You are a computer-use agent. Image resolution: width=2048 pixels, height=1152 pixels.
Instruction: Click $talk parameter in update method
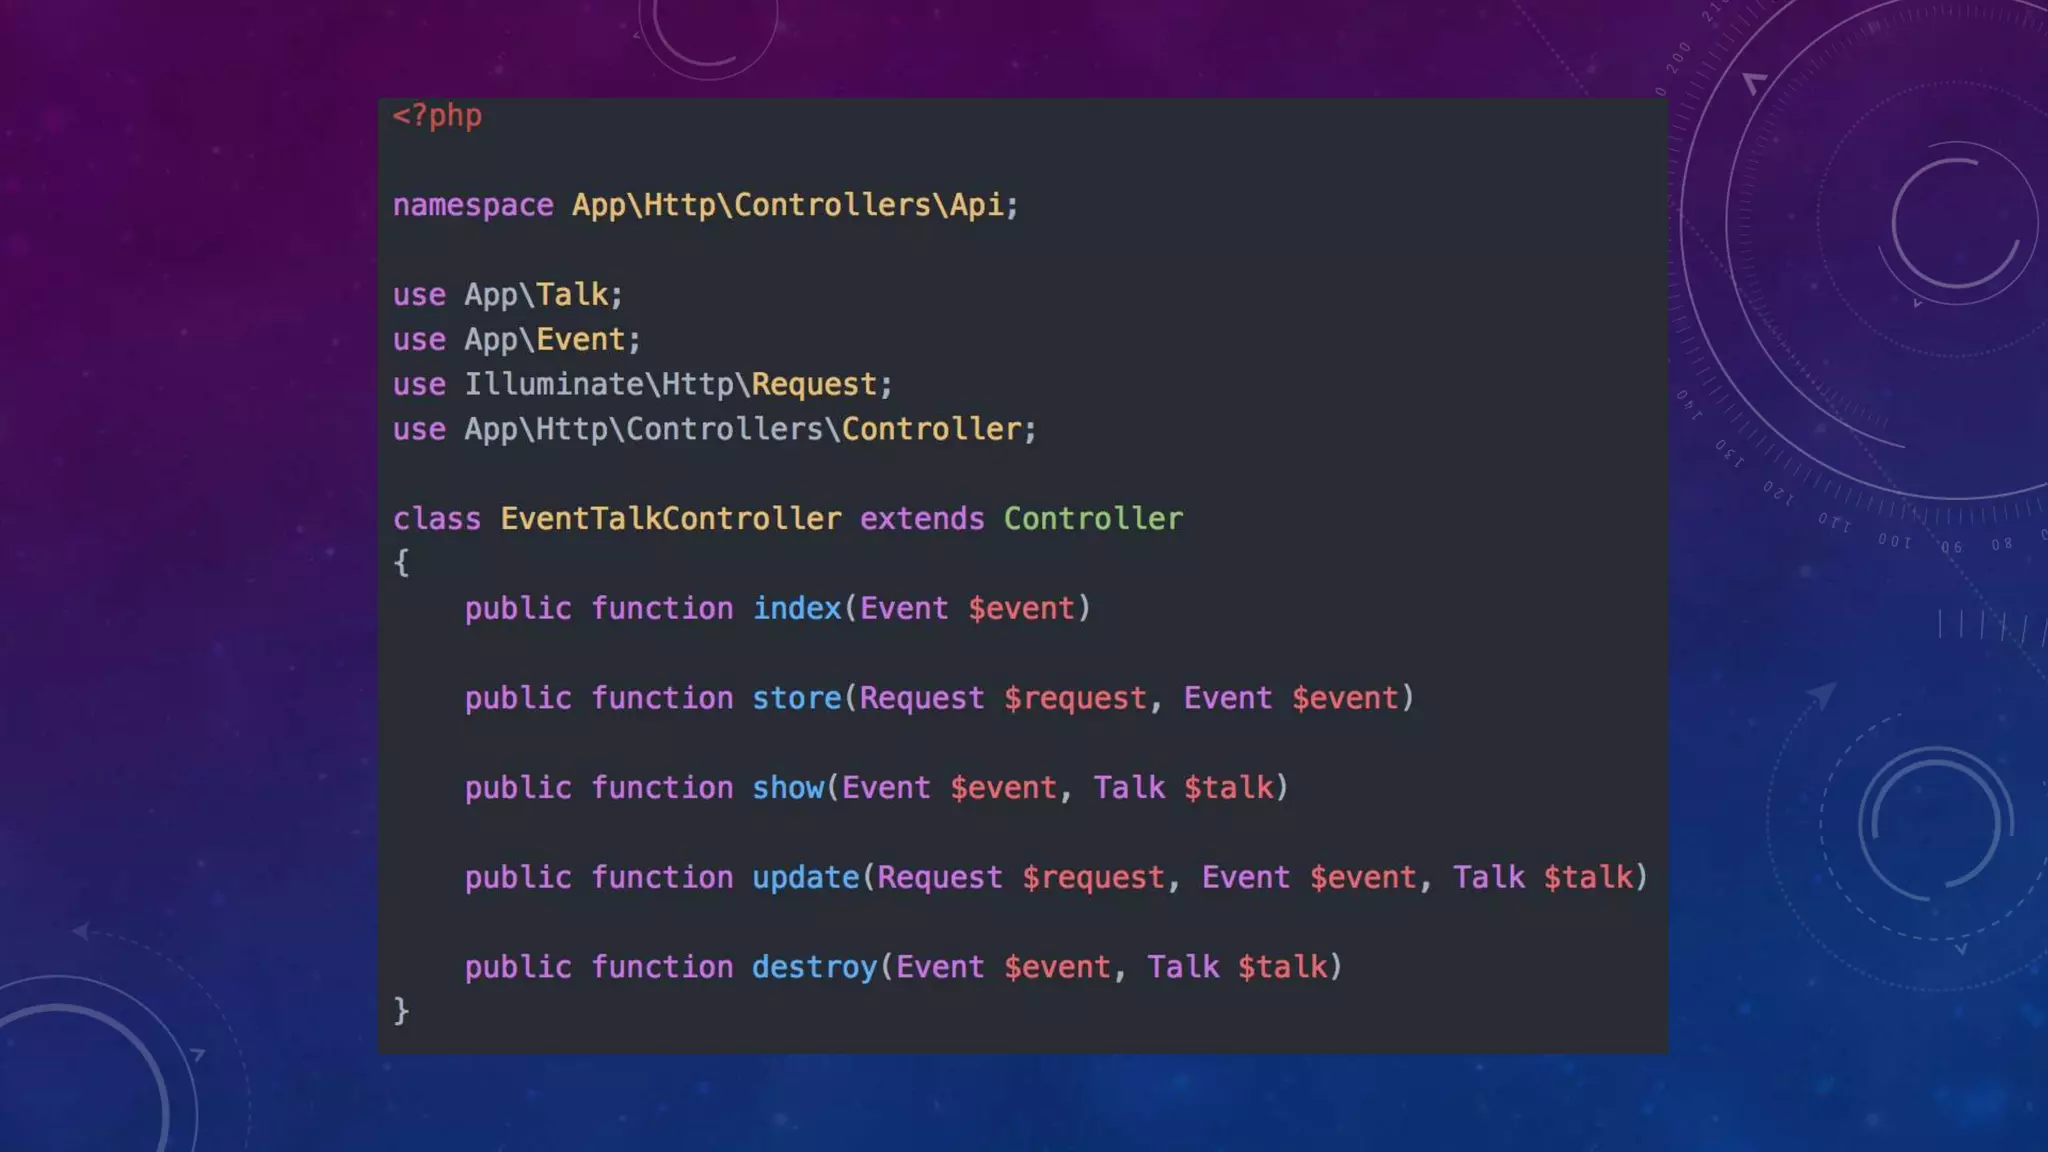1587,878
